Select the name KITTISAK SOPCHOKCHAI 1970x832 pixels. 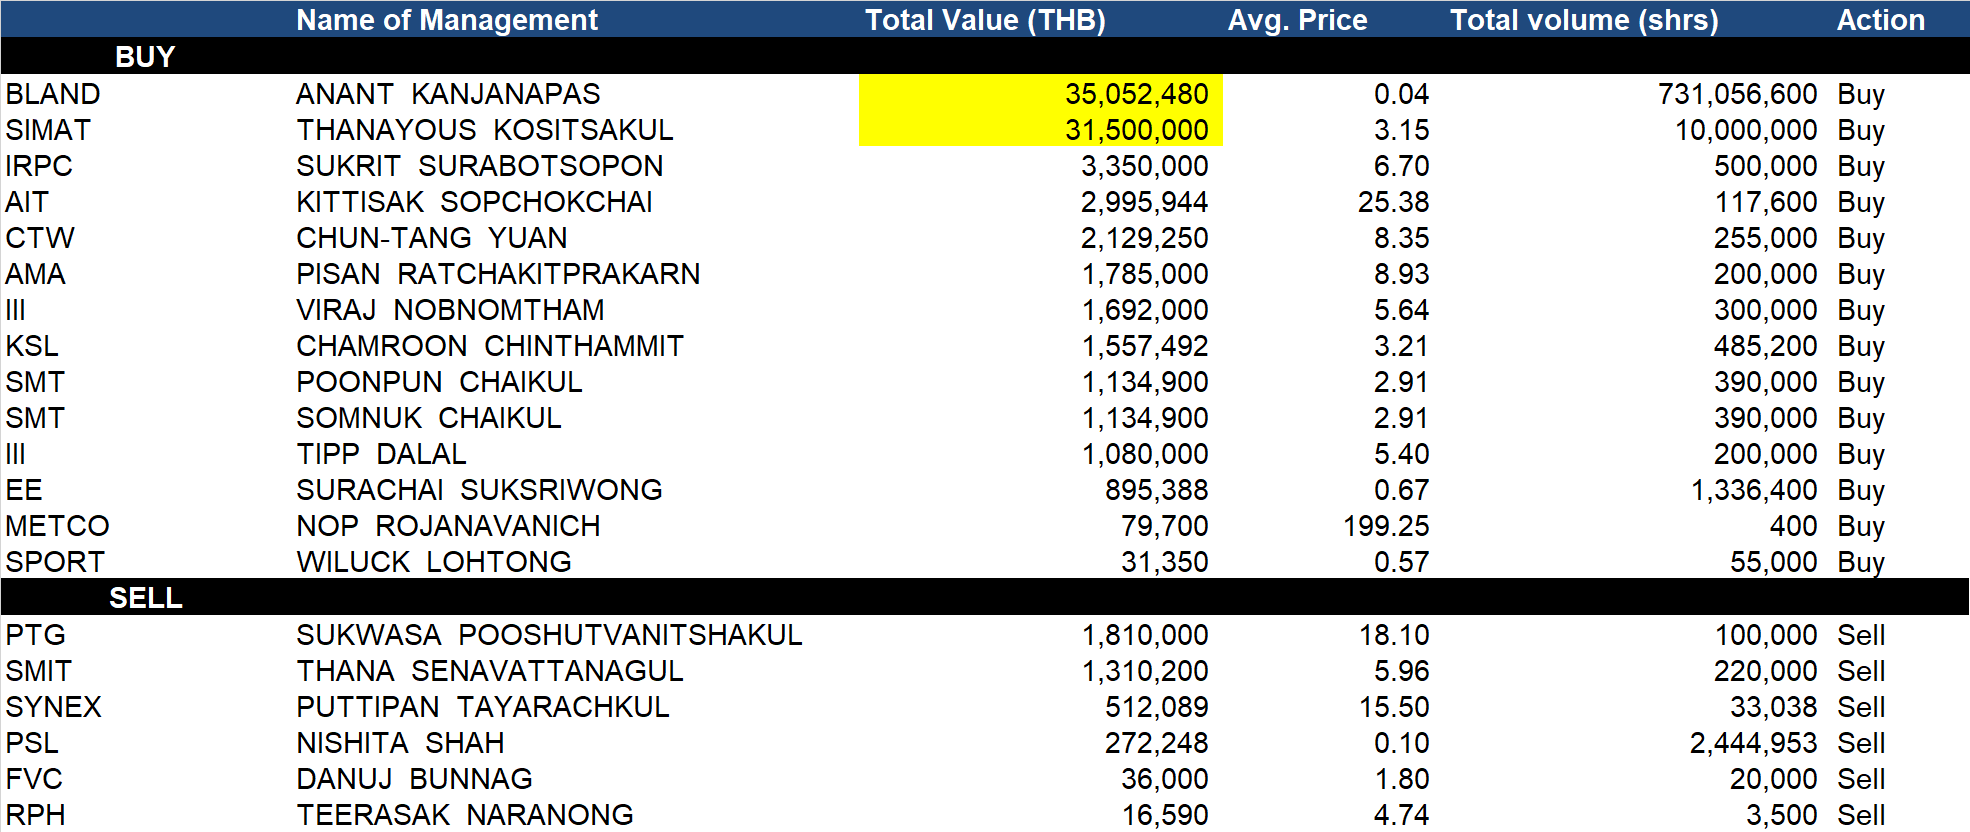pyautogui.click(x=474, y=202)
